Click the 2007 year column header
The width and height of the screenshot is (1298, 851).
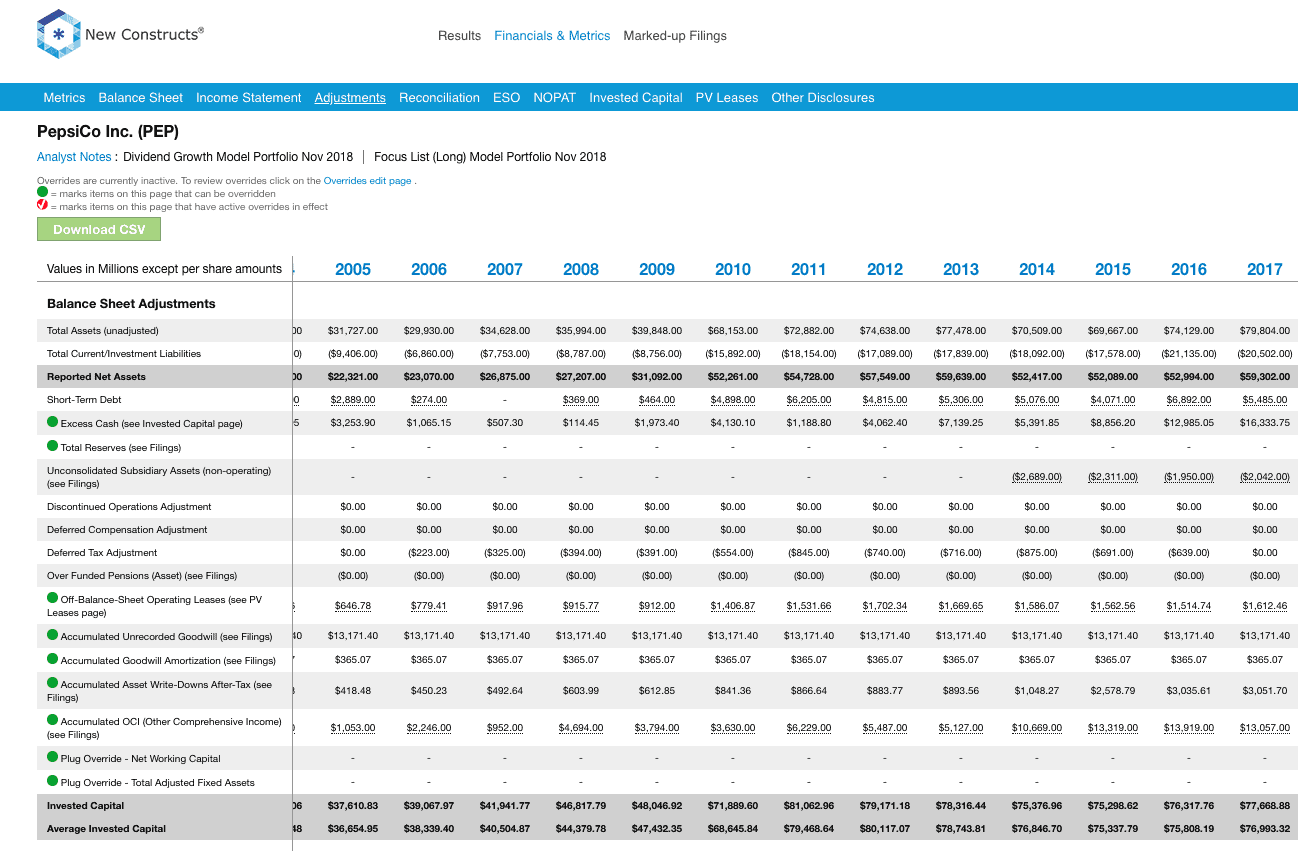505,269
